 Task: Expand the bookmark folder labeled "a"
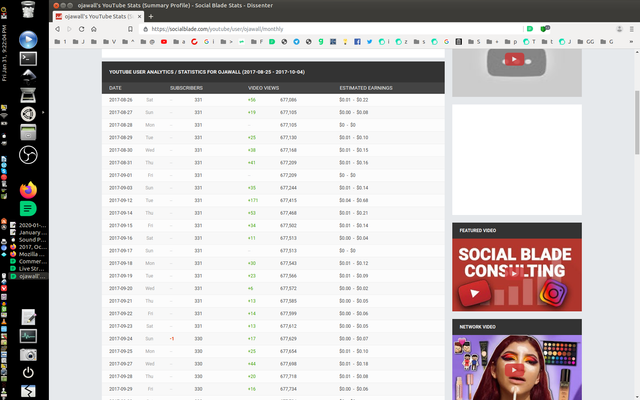point(179,42)
